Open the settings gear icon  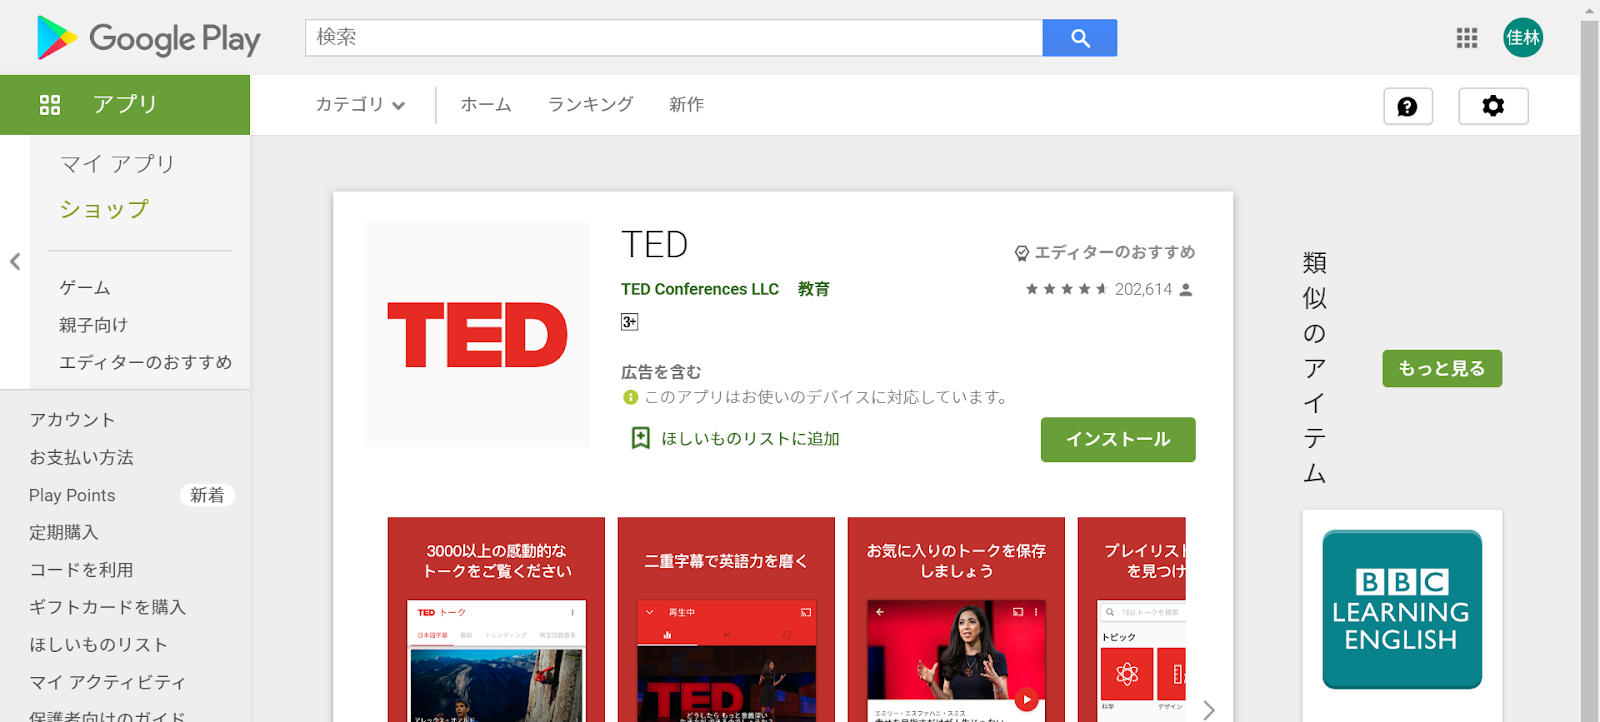tap(1493, 106)
